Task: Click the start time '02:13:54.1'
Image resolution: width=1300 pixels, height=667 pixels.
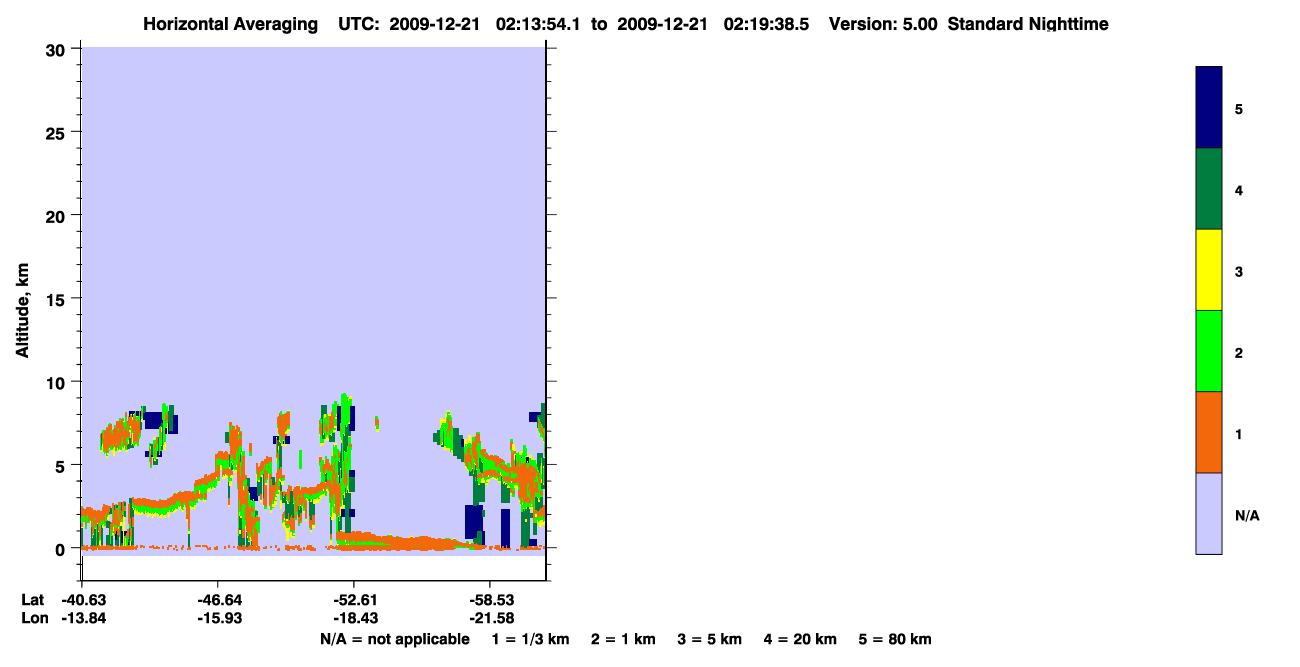Action: point(538,24)
